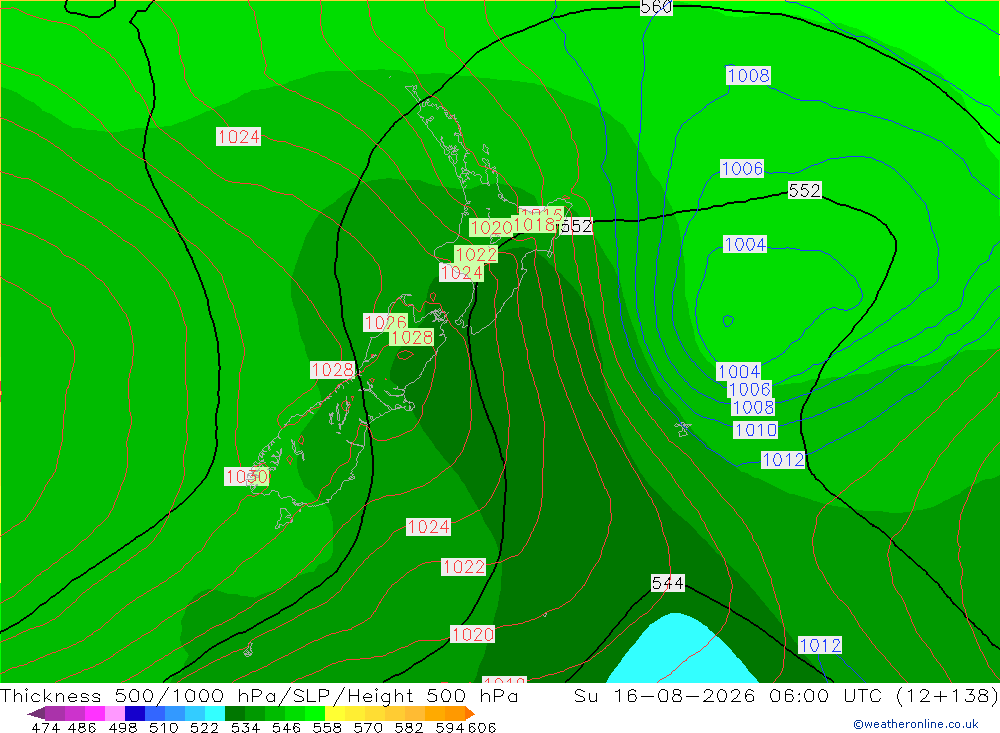Screen dimensions: 1000x733
Task: Click the navy blue legend swatch
Action: 135,713
